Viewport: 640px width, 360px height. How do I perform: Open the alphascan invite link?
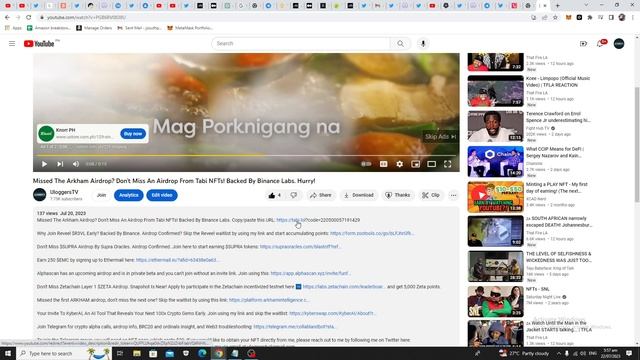tap(310, 273)
